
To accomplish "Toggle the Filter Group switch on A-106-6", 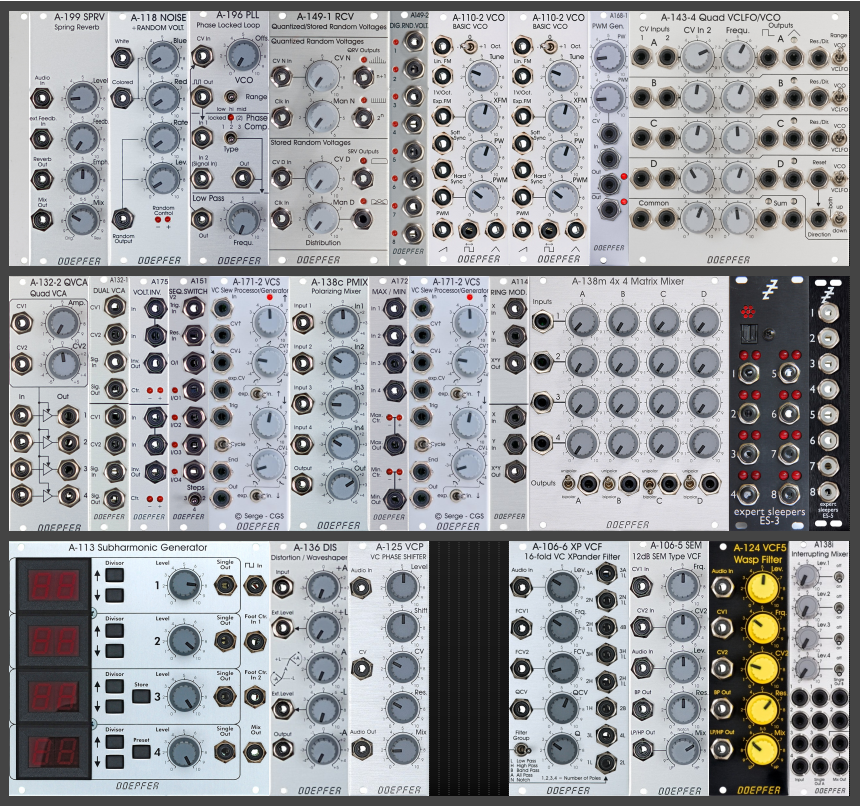I will 520,751.
